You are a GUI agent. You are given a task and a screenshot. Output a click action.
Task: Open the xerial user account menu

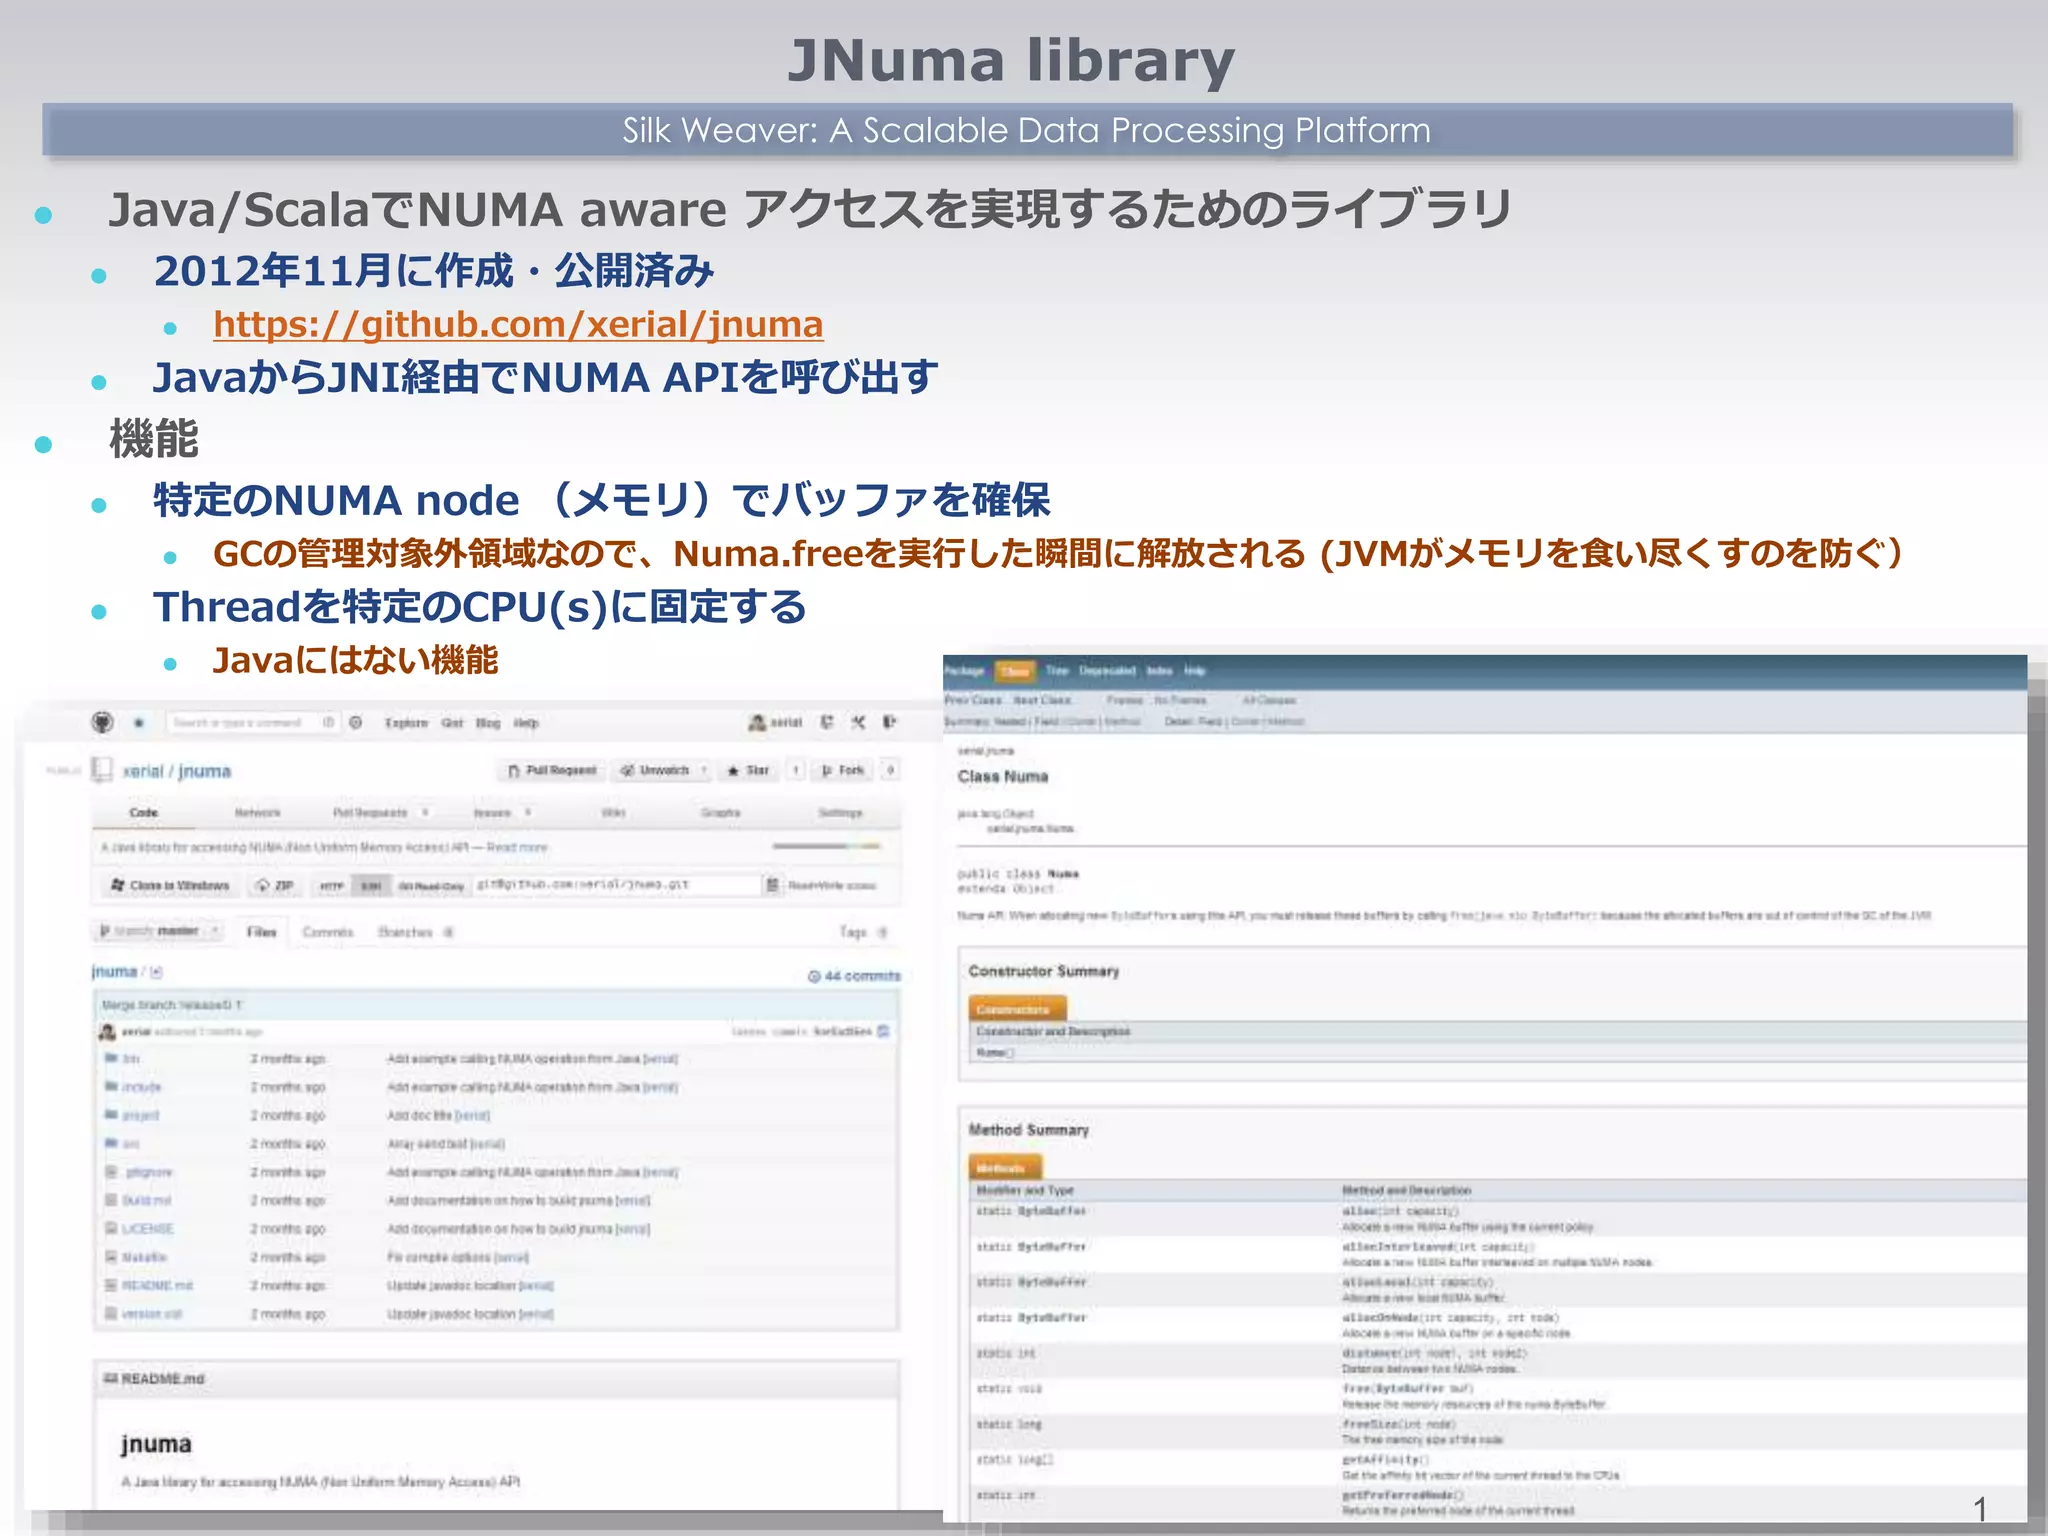pos(776,722)
